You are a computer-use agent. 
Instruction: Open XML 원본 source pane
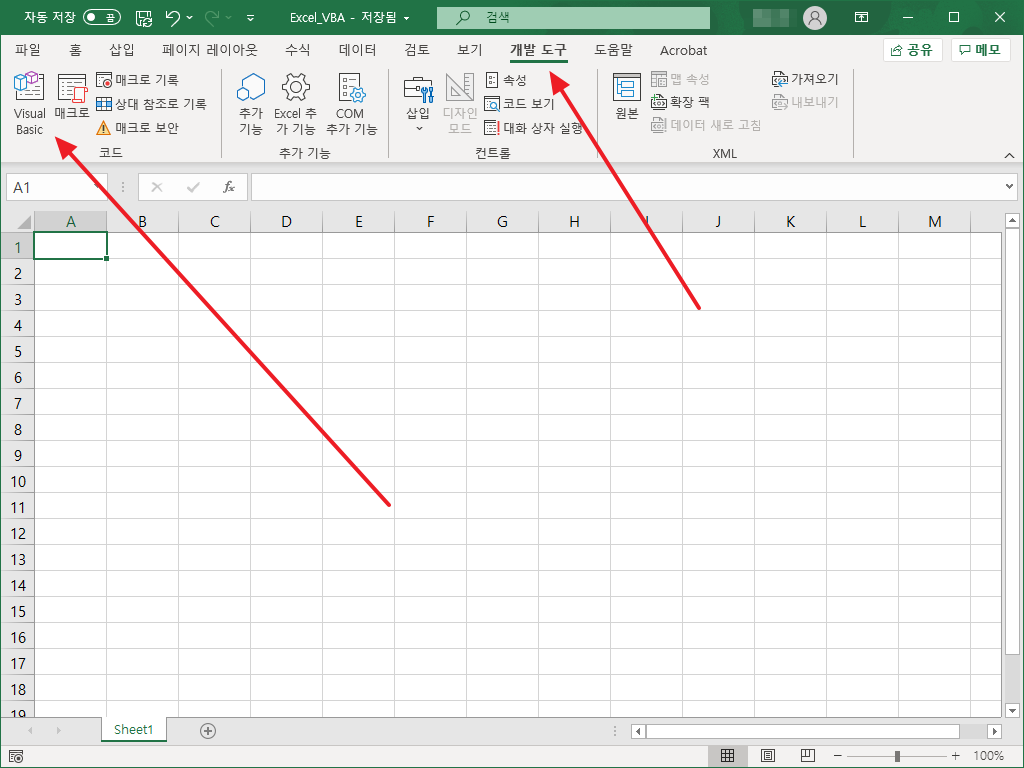click(626, 97)
